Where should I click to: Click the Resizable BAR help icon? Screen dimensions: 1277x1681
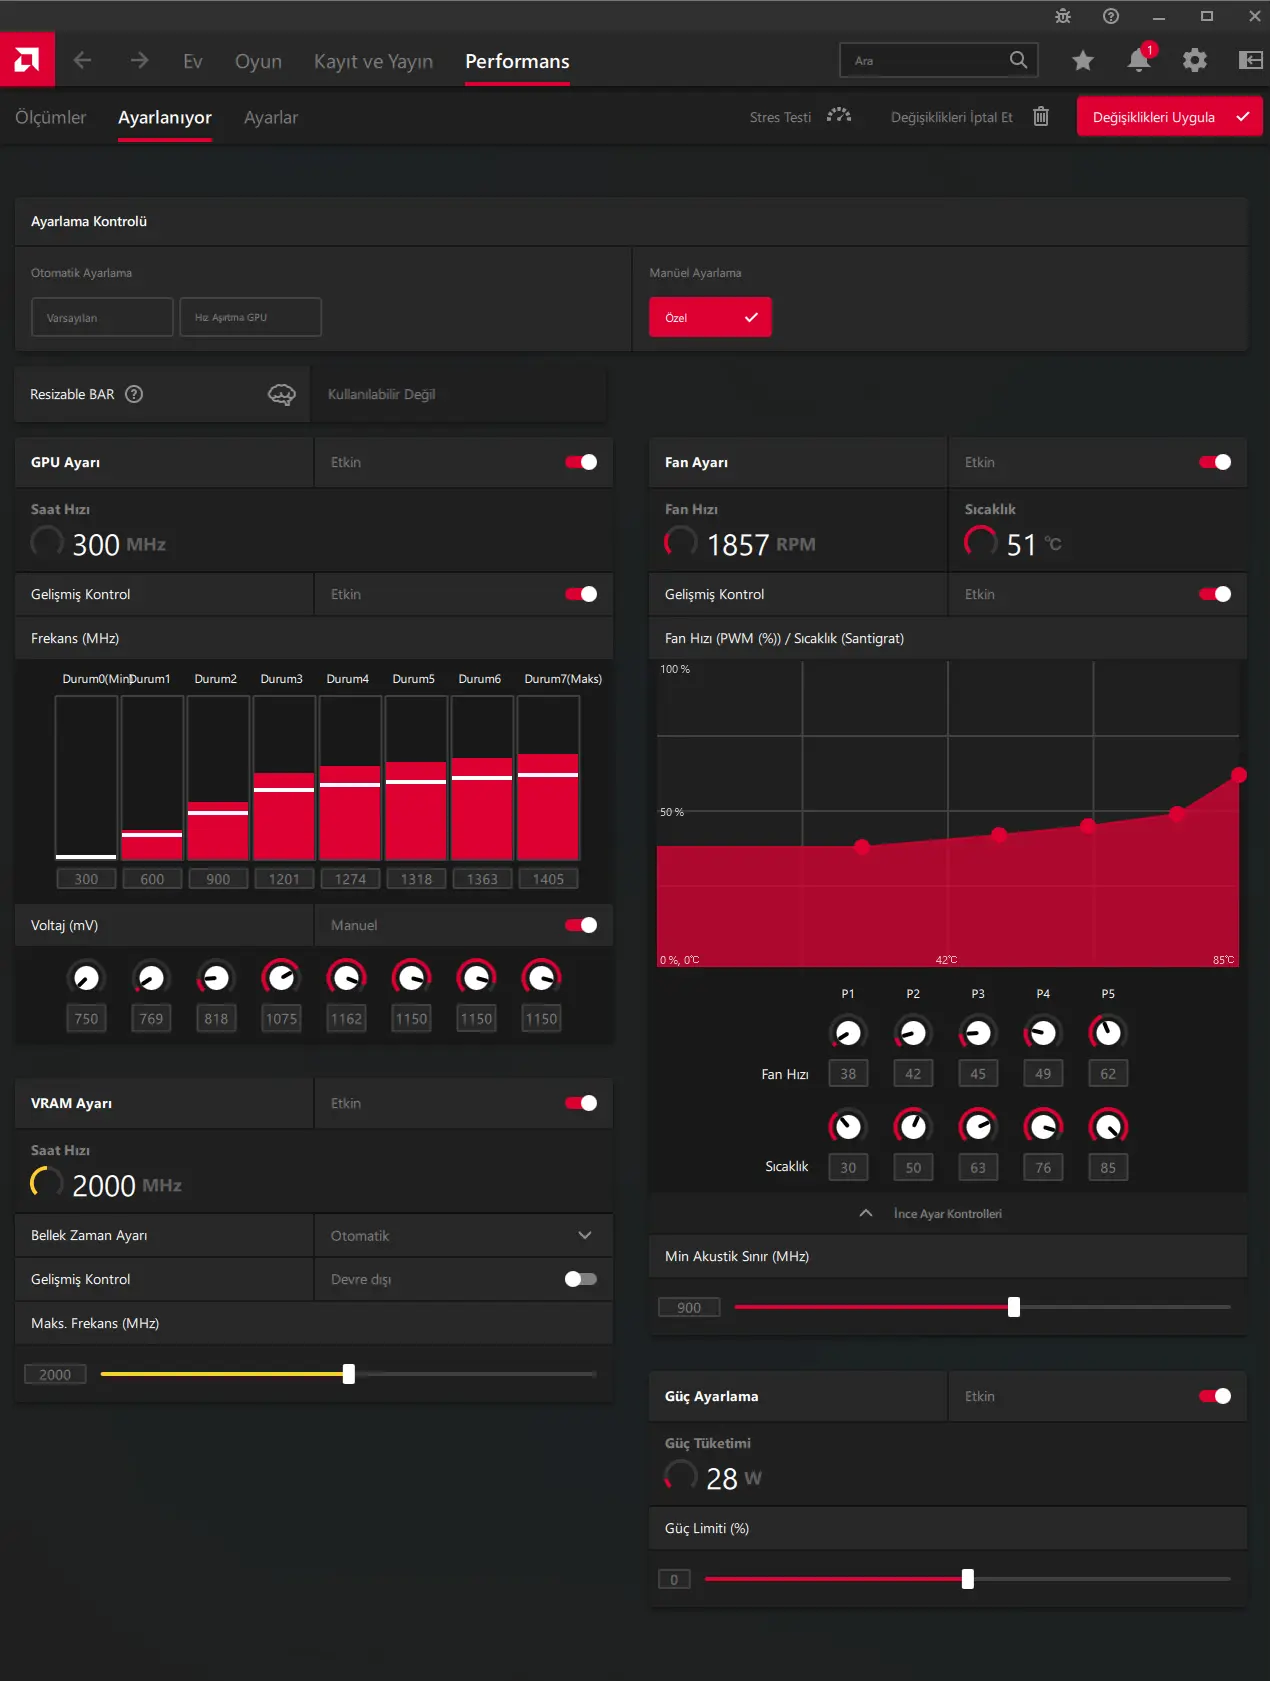134,394
